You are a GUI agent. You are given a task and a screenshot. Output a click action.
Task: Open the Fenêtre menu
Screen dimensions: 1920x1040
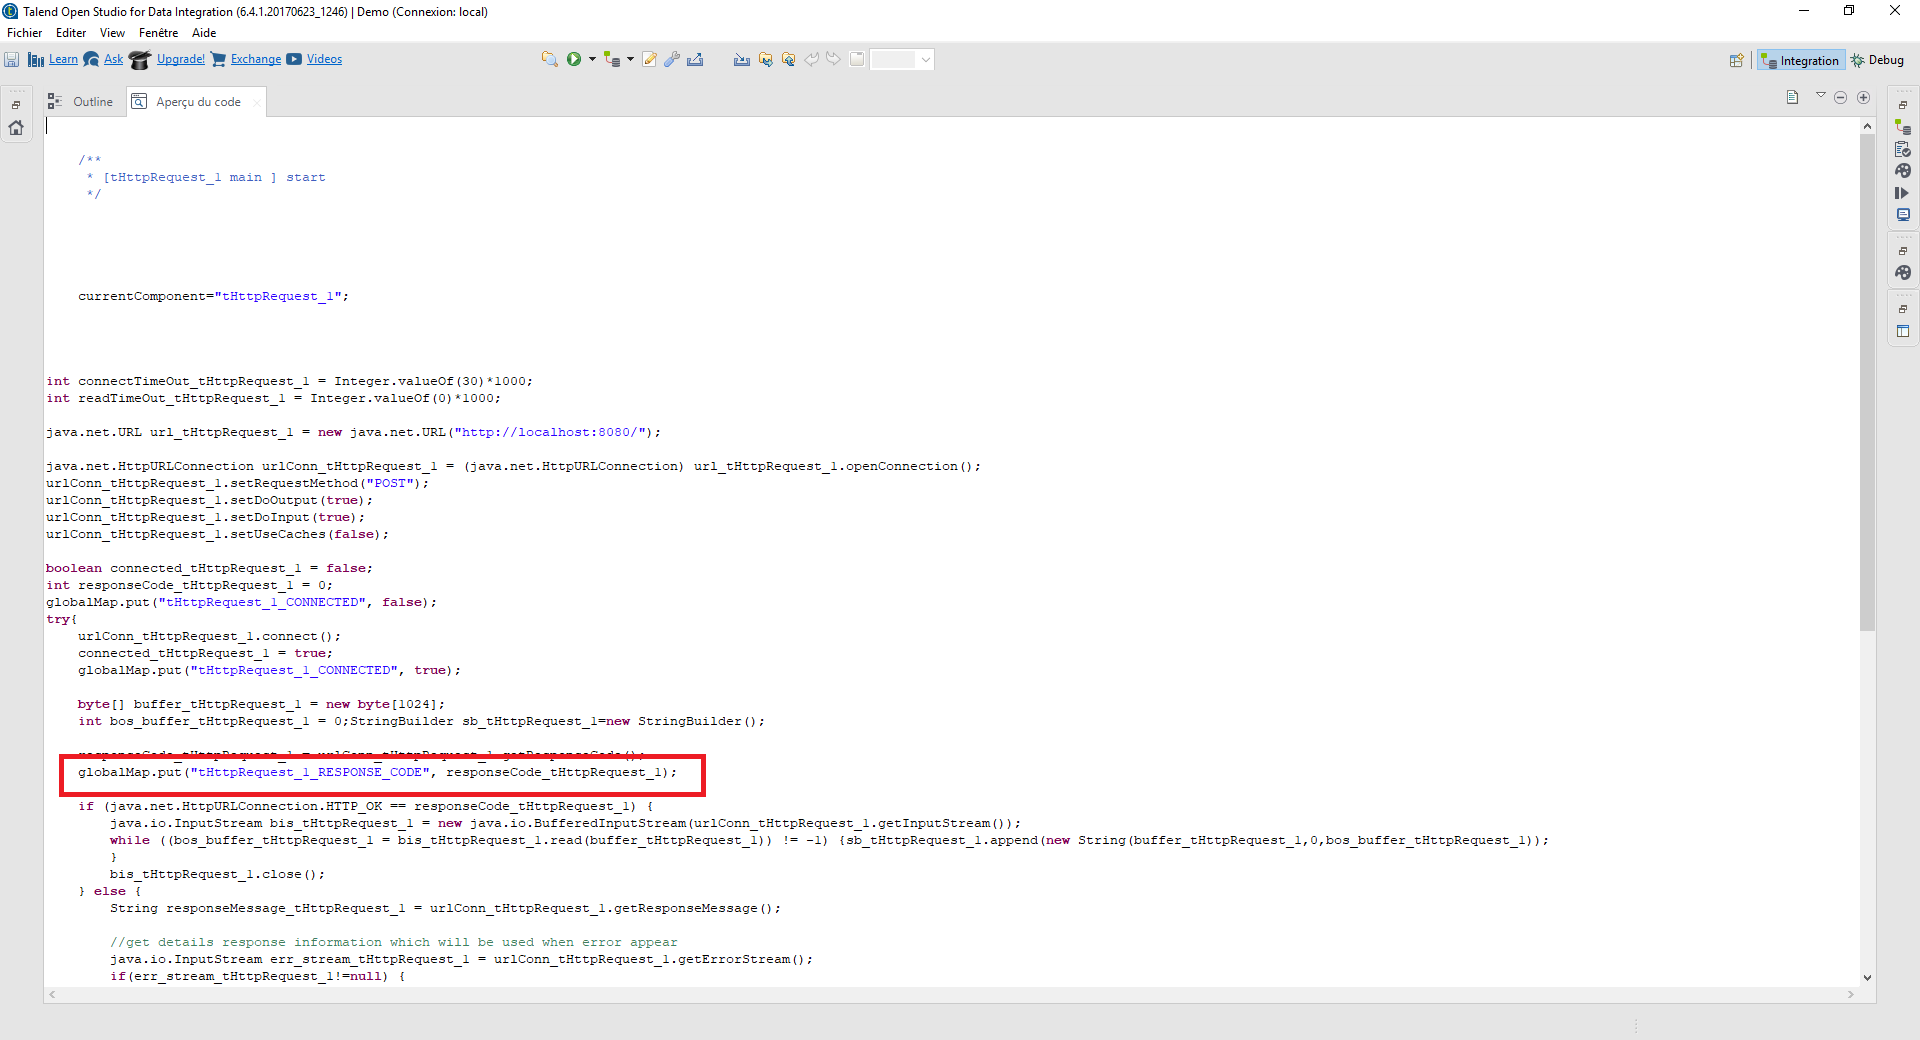[158, 33]
